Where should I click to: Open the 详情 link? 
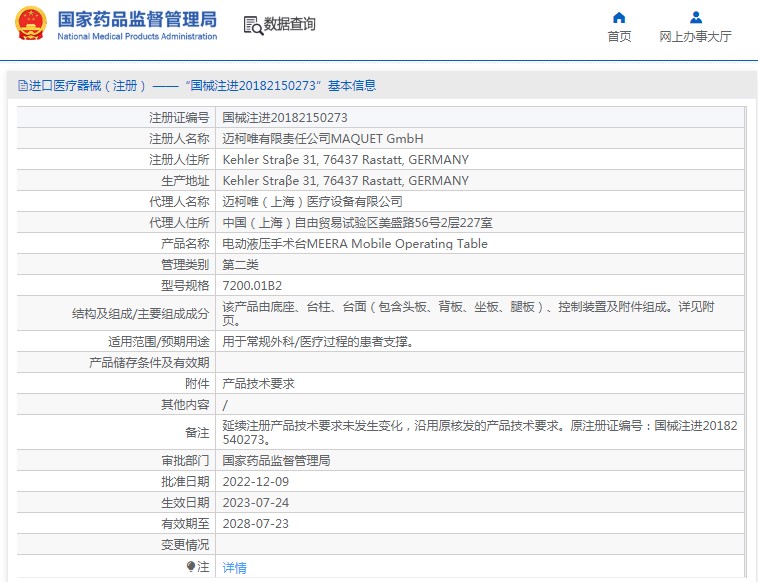click(x=234, y=567)
